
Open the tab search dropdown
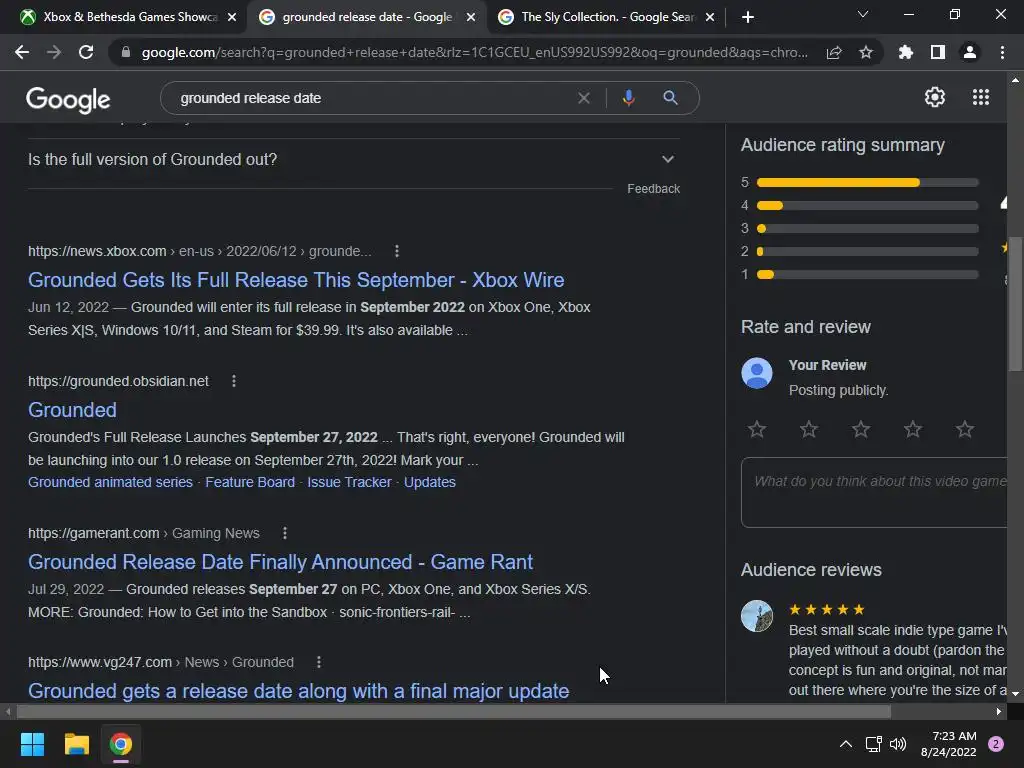point(863,14)
